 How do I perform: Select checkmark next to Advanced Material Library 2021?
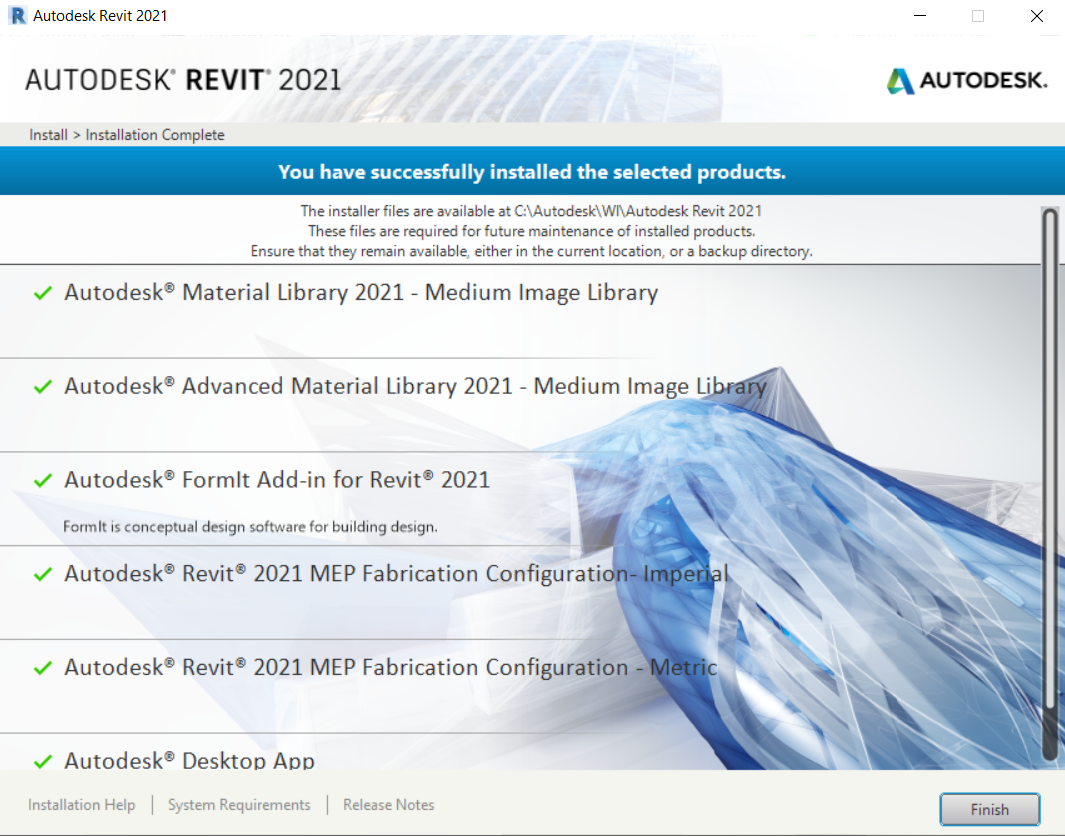(41, 385)
